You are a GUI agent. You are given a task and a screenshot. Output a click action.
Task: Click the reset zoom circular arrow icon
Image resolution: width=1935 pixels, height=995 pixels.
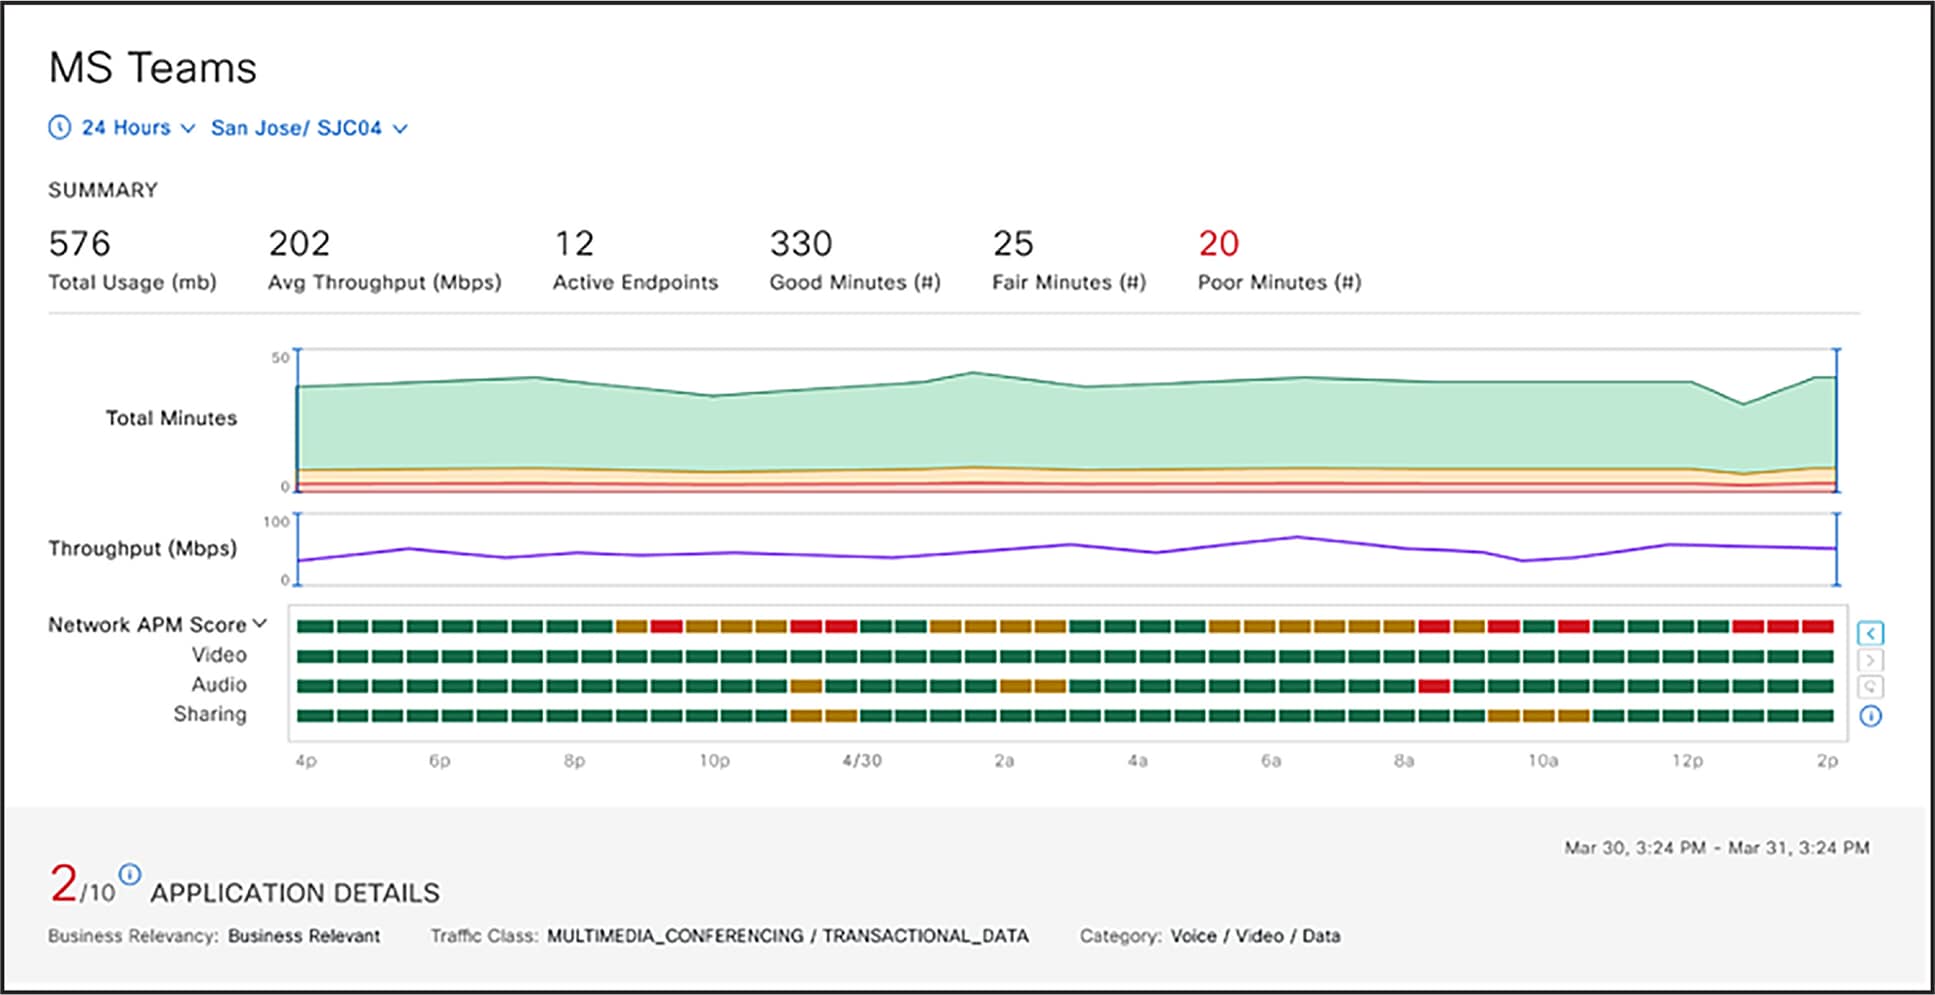tap(1870, 687)
